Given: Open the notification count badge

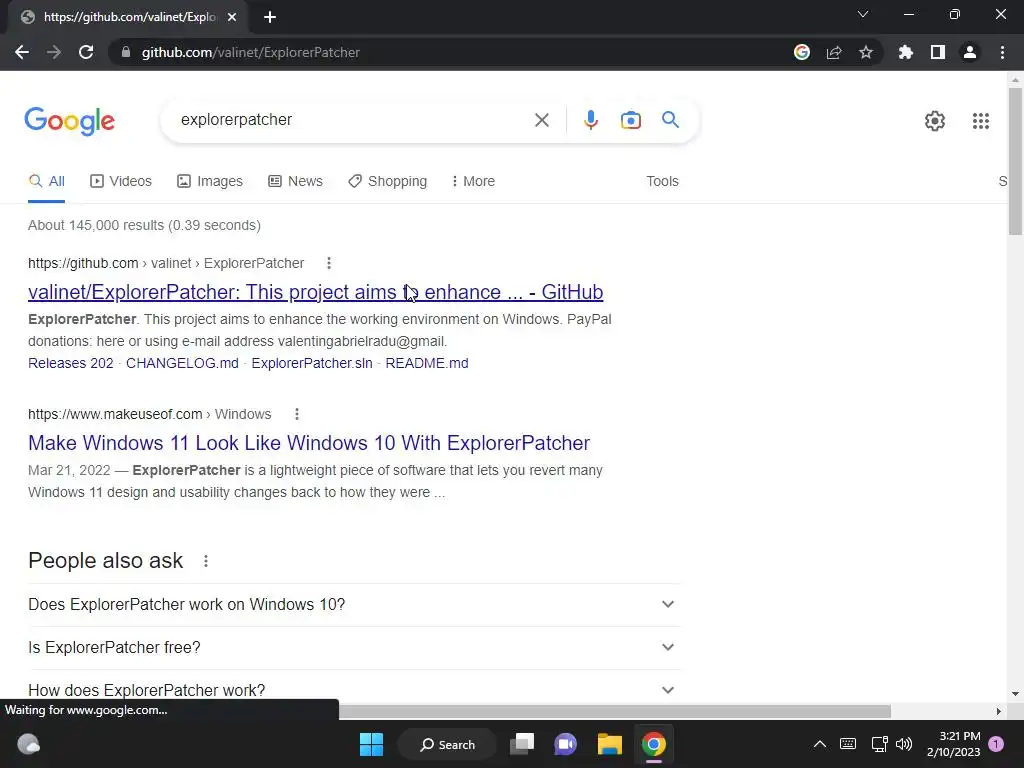Looking at the screenshot, I should click(x=996, y=744).
